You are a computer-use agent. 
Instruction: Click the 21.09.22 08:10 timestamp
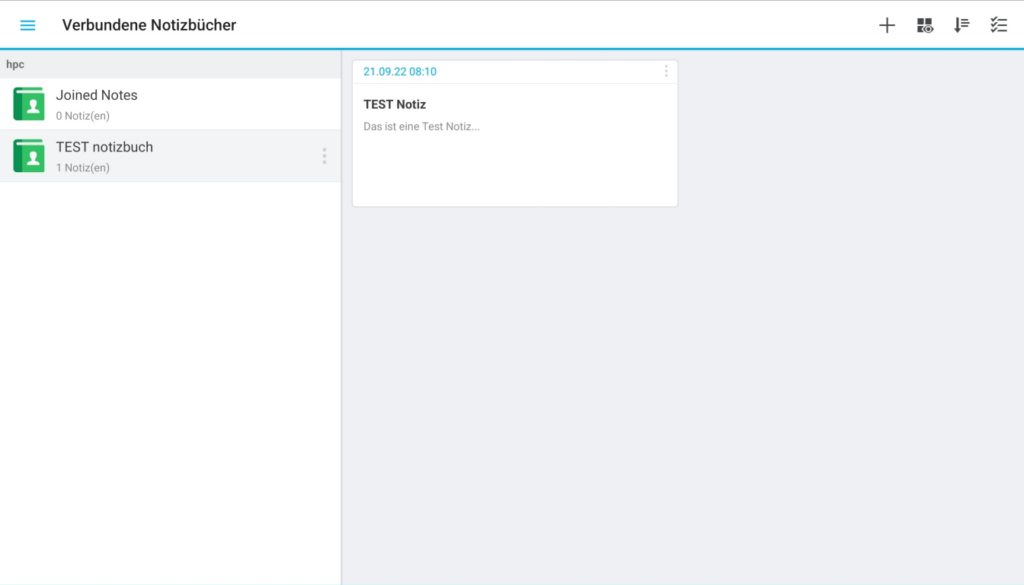tap(399, 71)
